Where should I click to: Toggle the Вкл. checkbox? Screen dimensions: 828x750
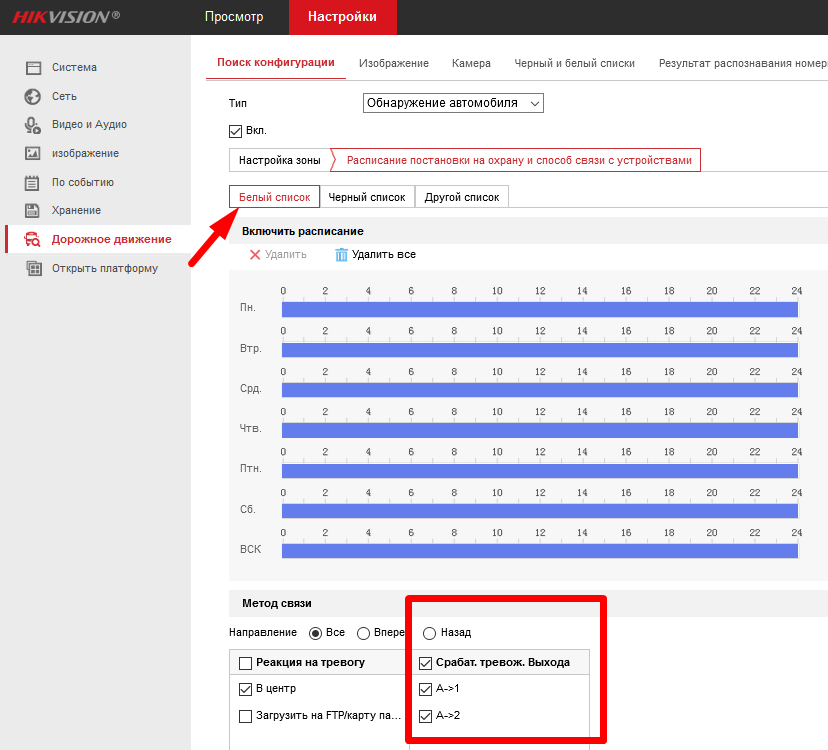235,131
